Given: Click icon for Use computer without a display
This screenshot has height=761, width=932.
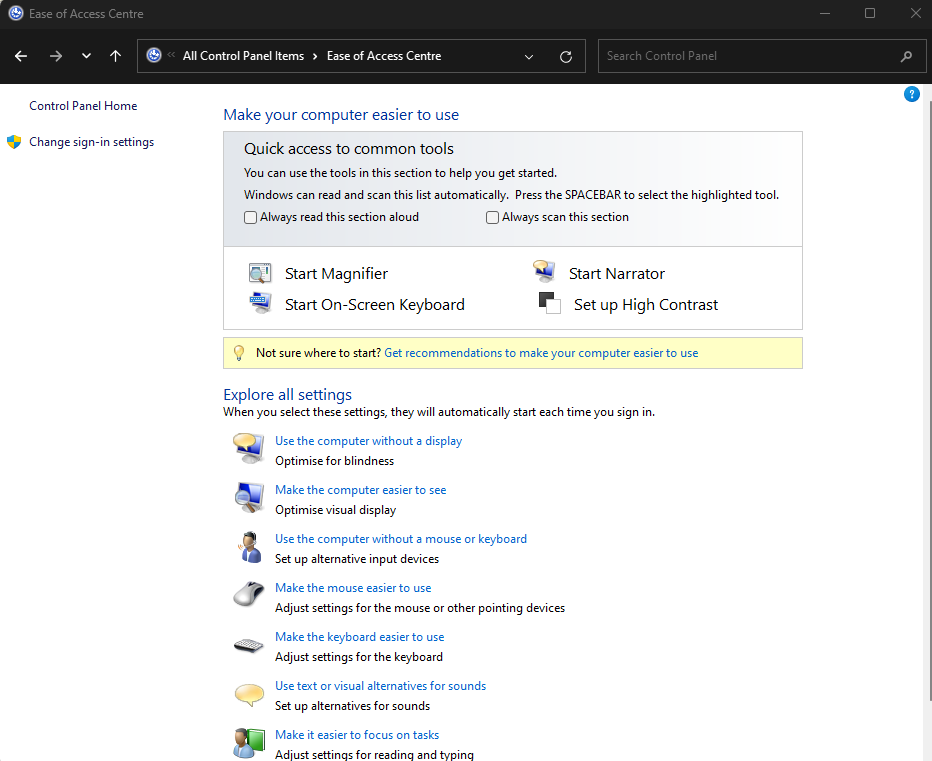Looking at the screenshot, I should coord(248,448).
